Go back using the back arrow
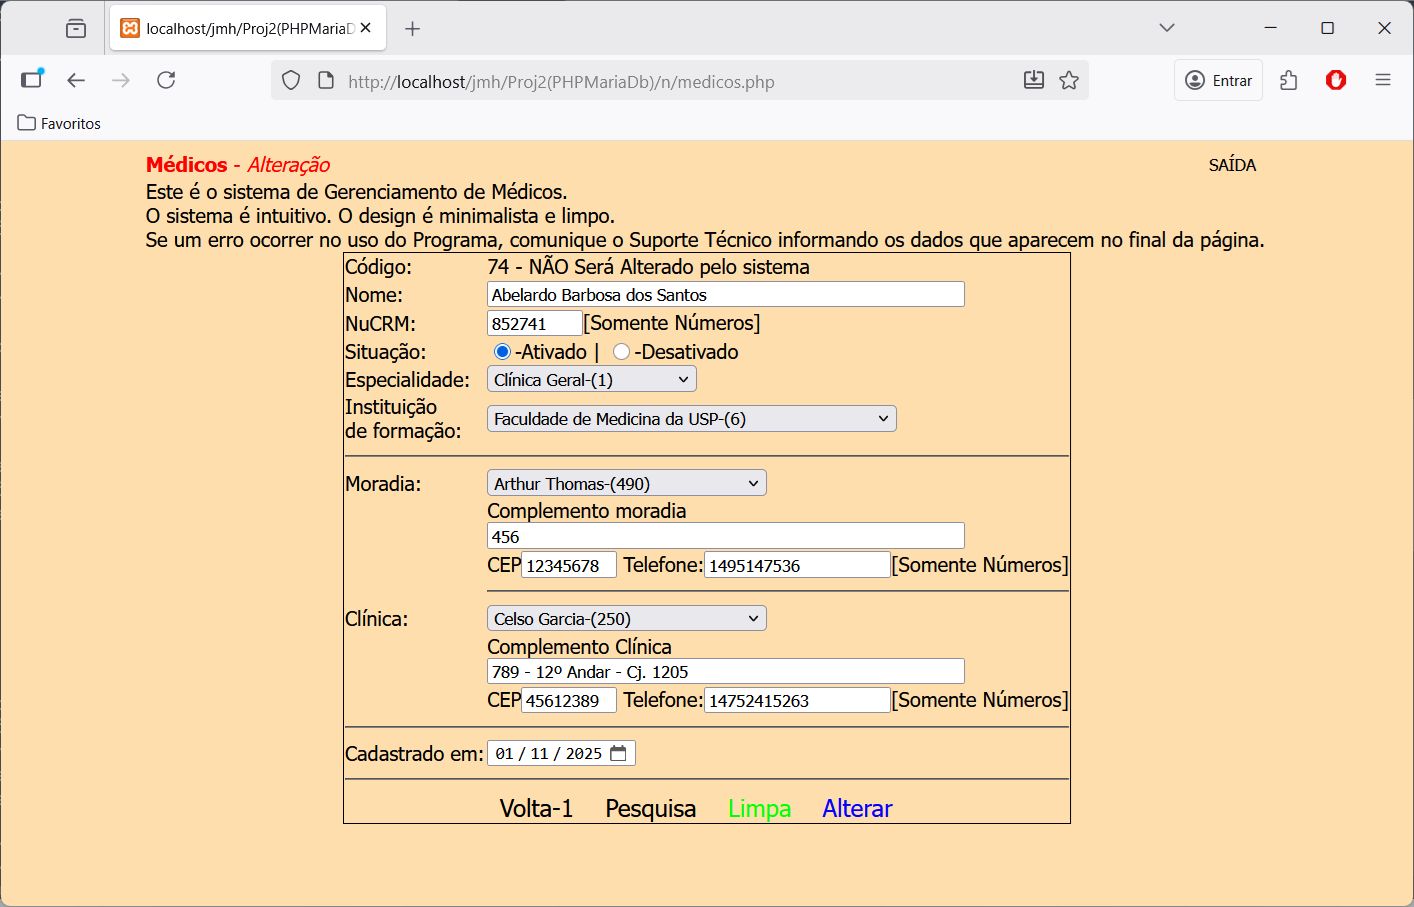1414x907 pixels. 76,80
